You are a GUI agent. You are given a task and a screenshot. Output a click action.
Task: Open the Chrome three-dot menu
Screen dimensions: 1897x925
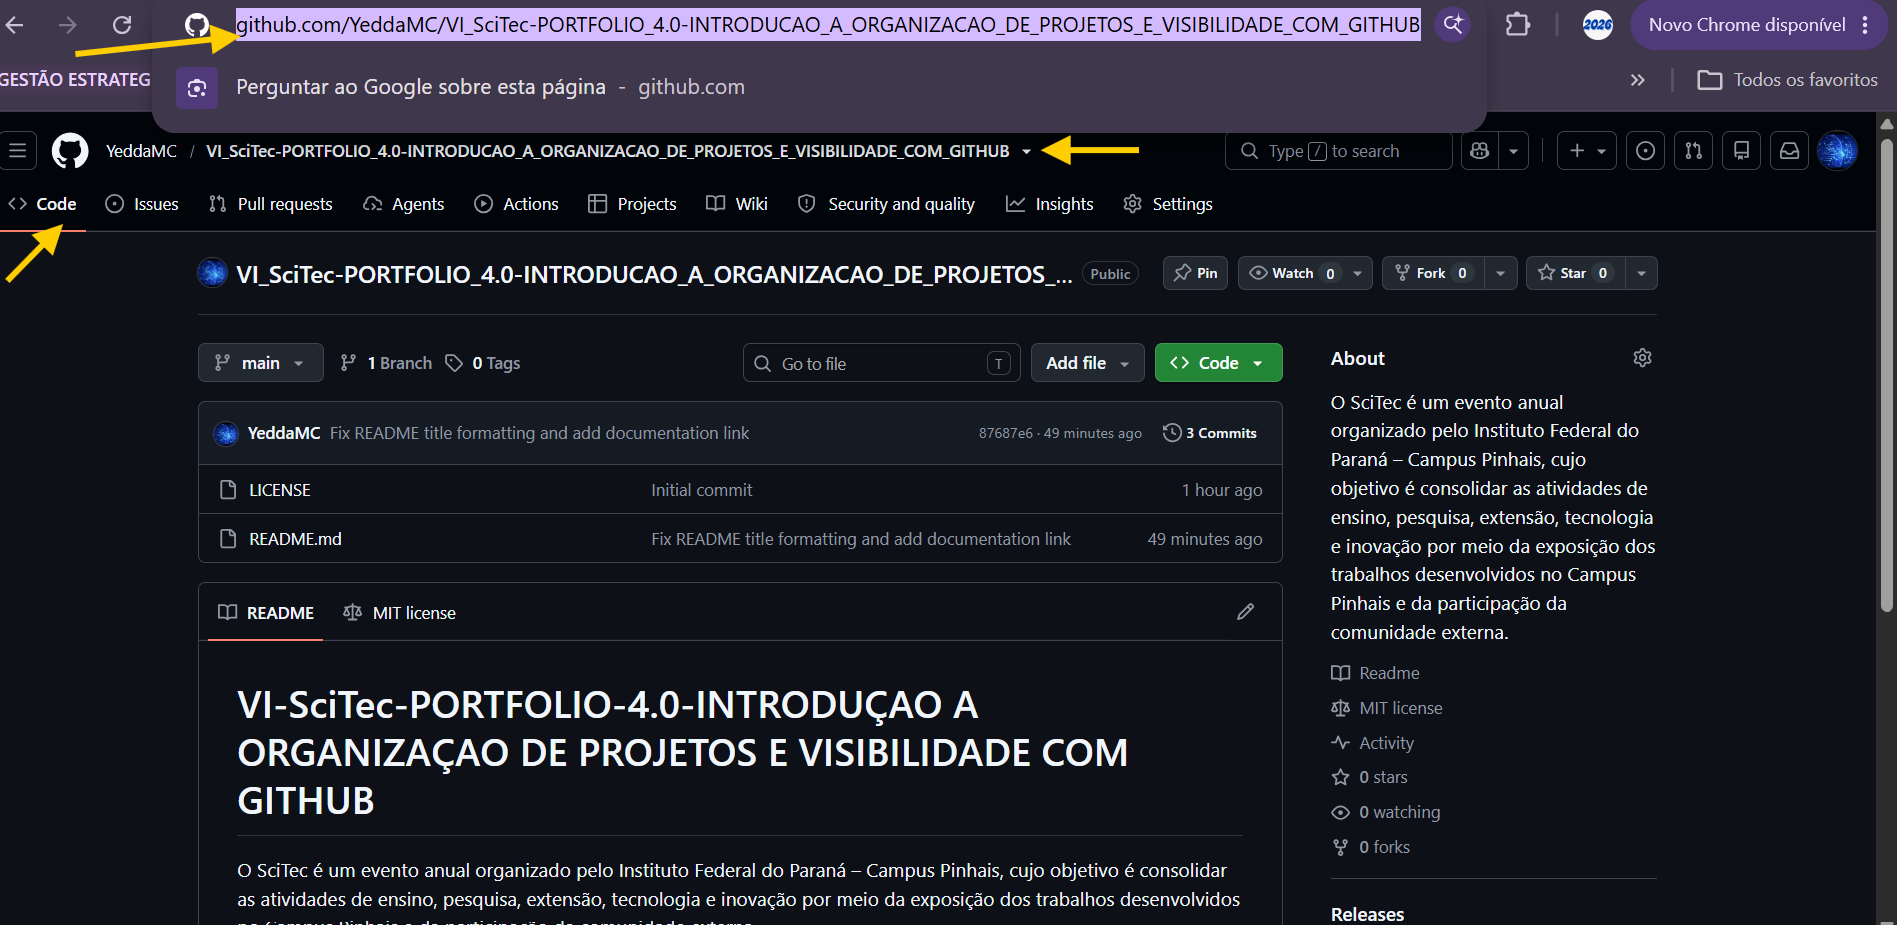coord(1865,25)
